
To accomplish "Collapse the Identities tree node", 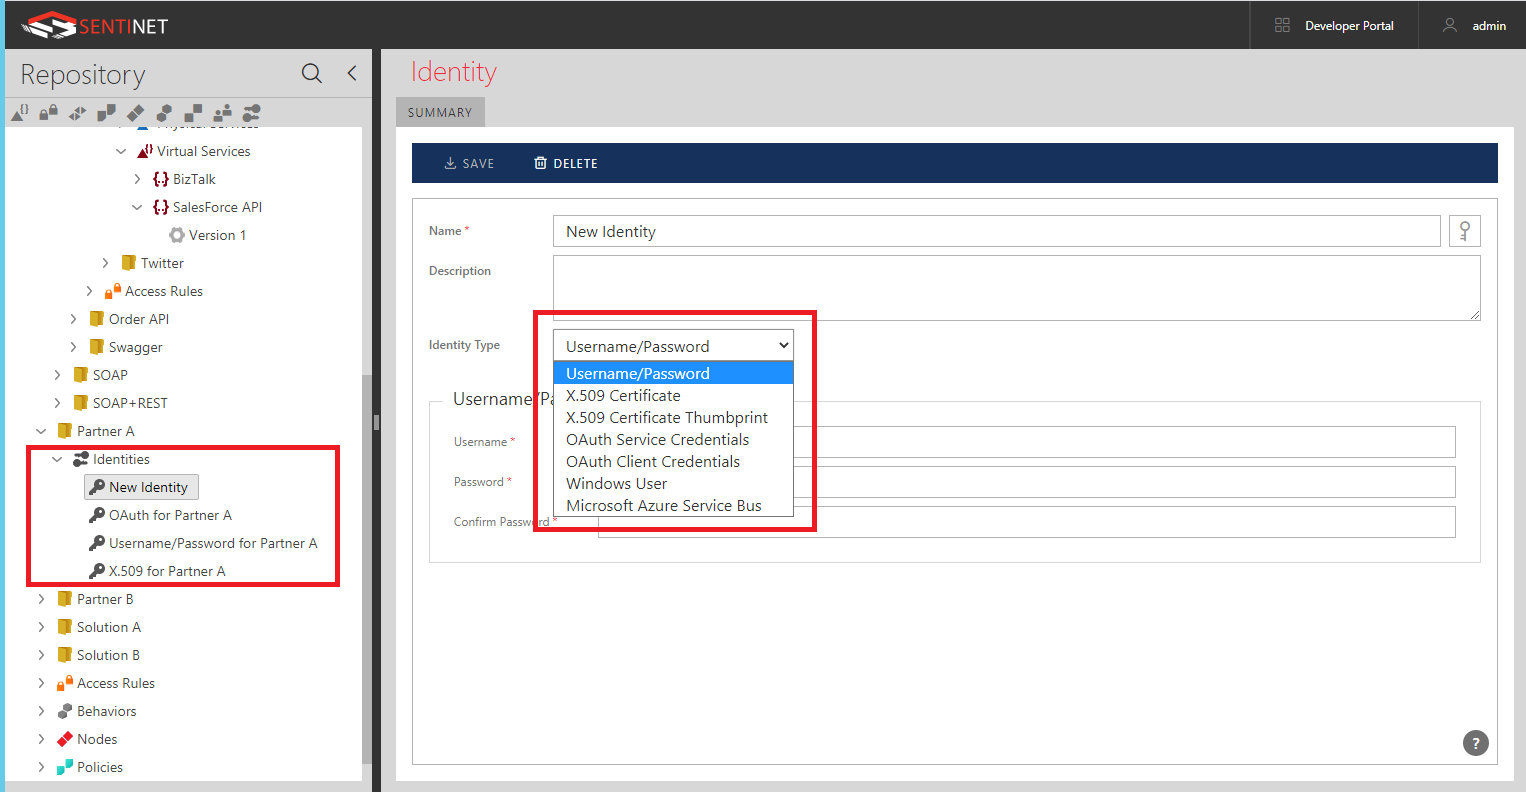I will click(x=57, y=460).
